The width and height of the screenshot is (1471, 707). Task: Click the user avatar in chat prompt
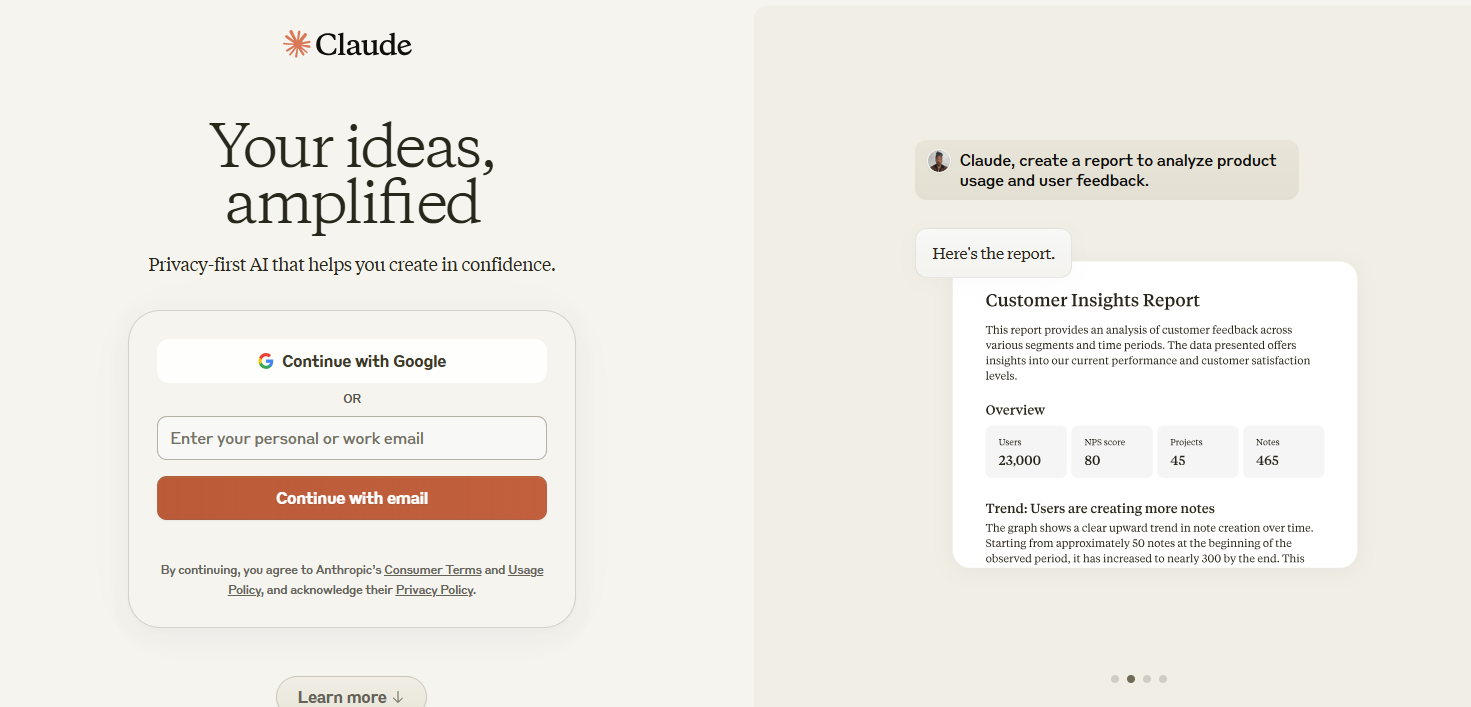tap(938, 161)
